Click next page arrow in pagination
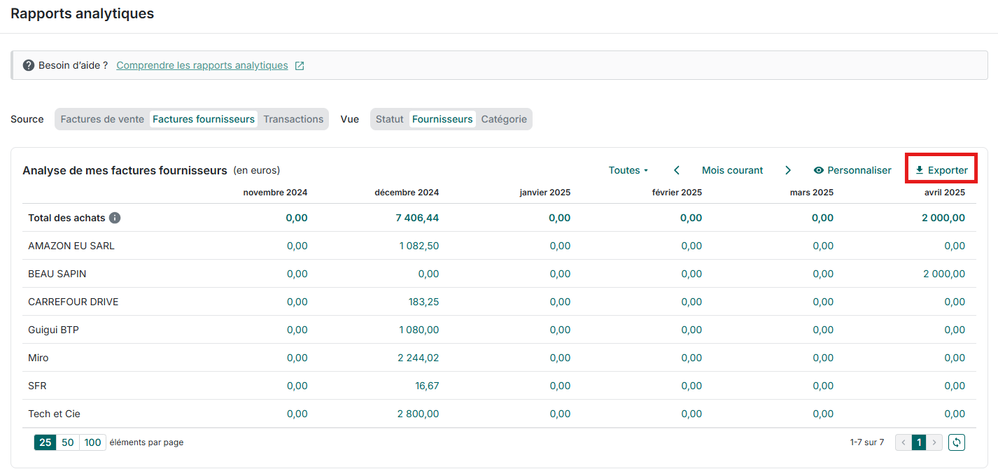 (935, 442)
